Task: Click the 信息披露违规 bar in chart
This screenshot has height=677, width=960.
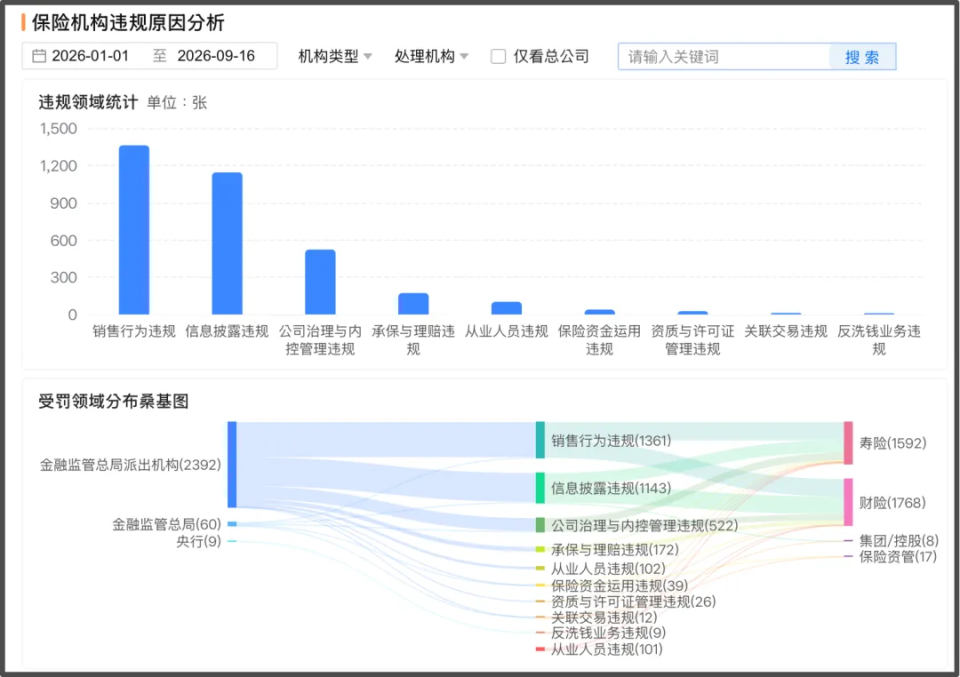Action: 227,244
